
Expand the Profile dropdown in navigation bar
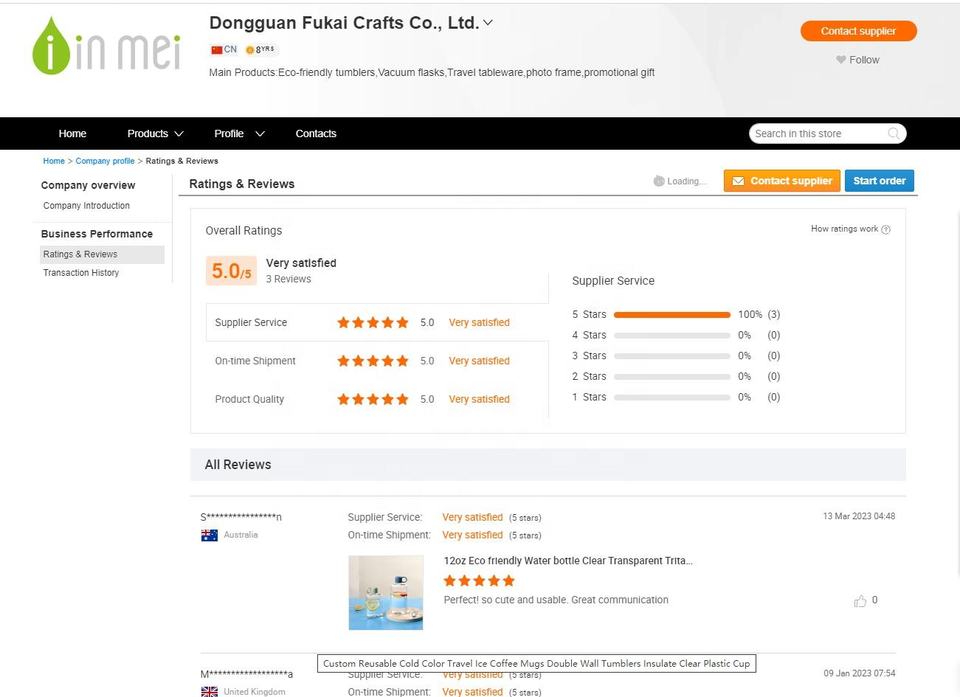click(x=239, y=134)
